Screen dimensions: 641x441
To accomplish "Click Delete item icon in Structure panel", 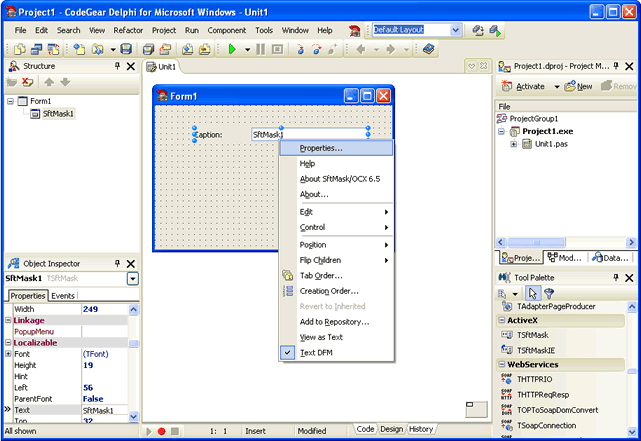I will (28, 82).
